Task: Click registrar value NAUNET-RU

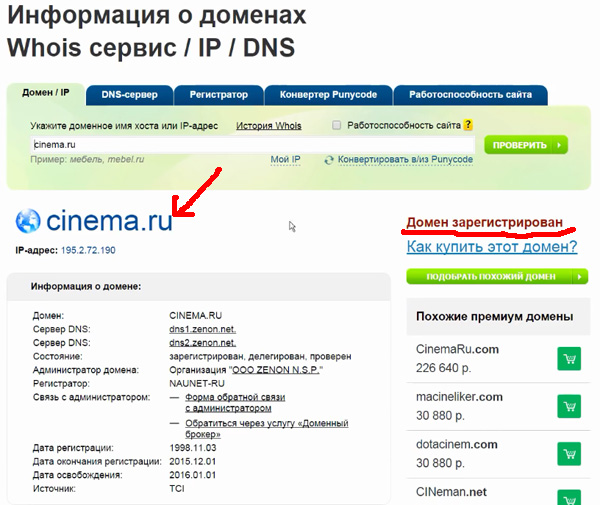Action: click(x=197, y=383)
